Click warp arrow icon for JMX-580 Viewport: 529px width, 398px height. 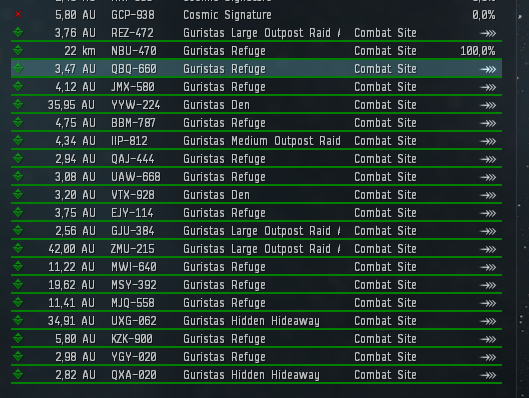click(488, 87)
